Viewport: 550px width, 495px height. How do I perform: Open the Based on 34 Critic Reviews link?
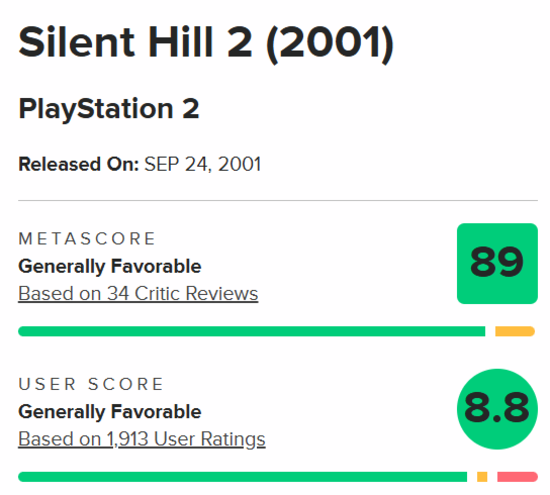138,293
